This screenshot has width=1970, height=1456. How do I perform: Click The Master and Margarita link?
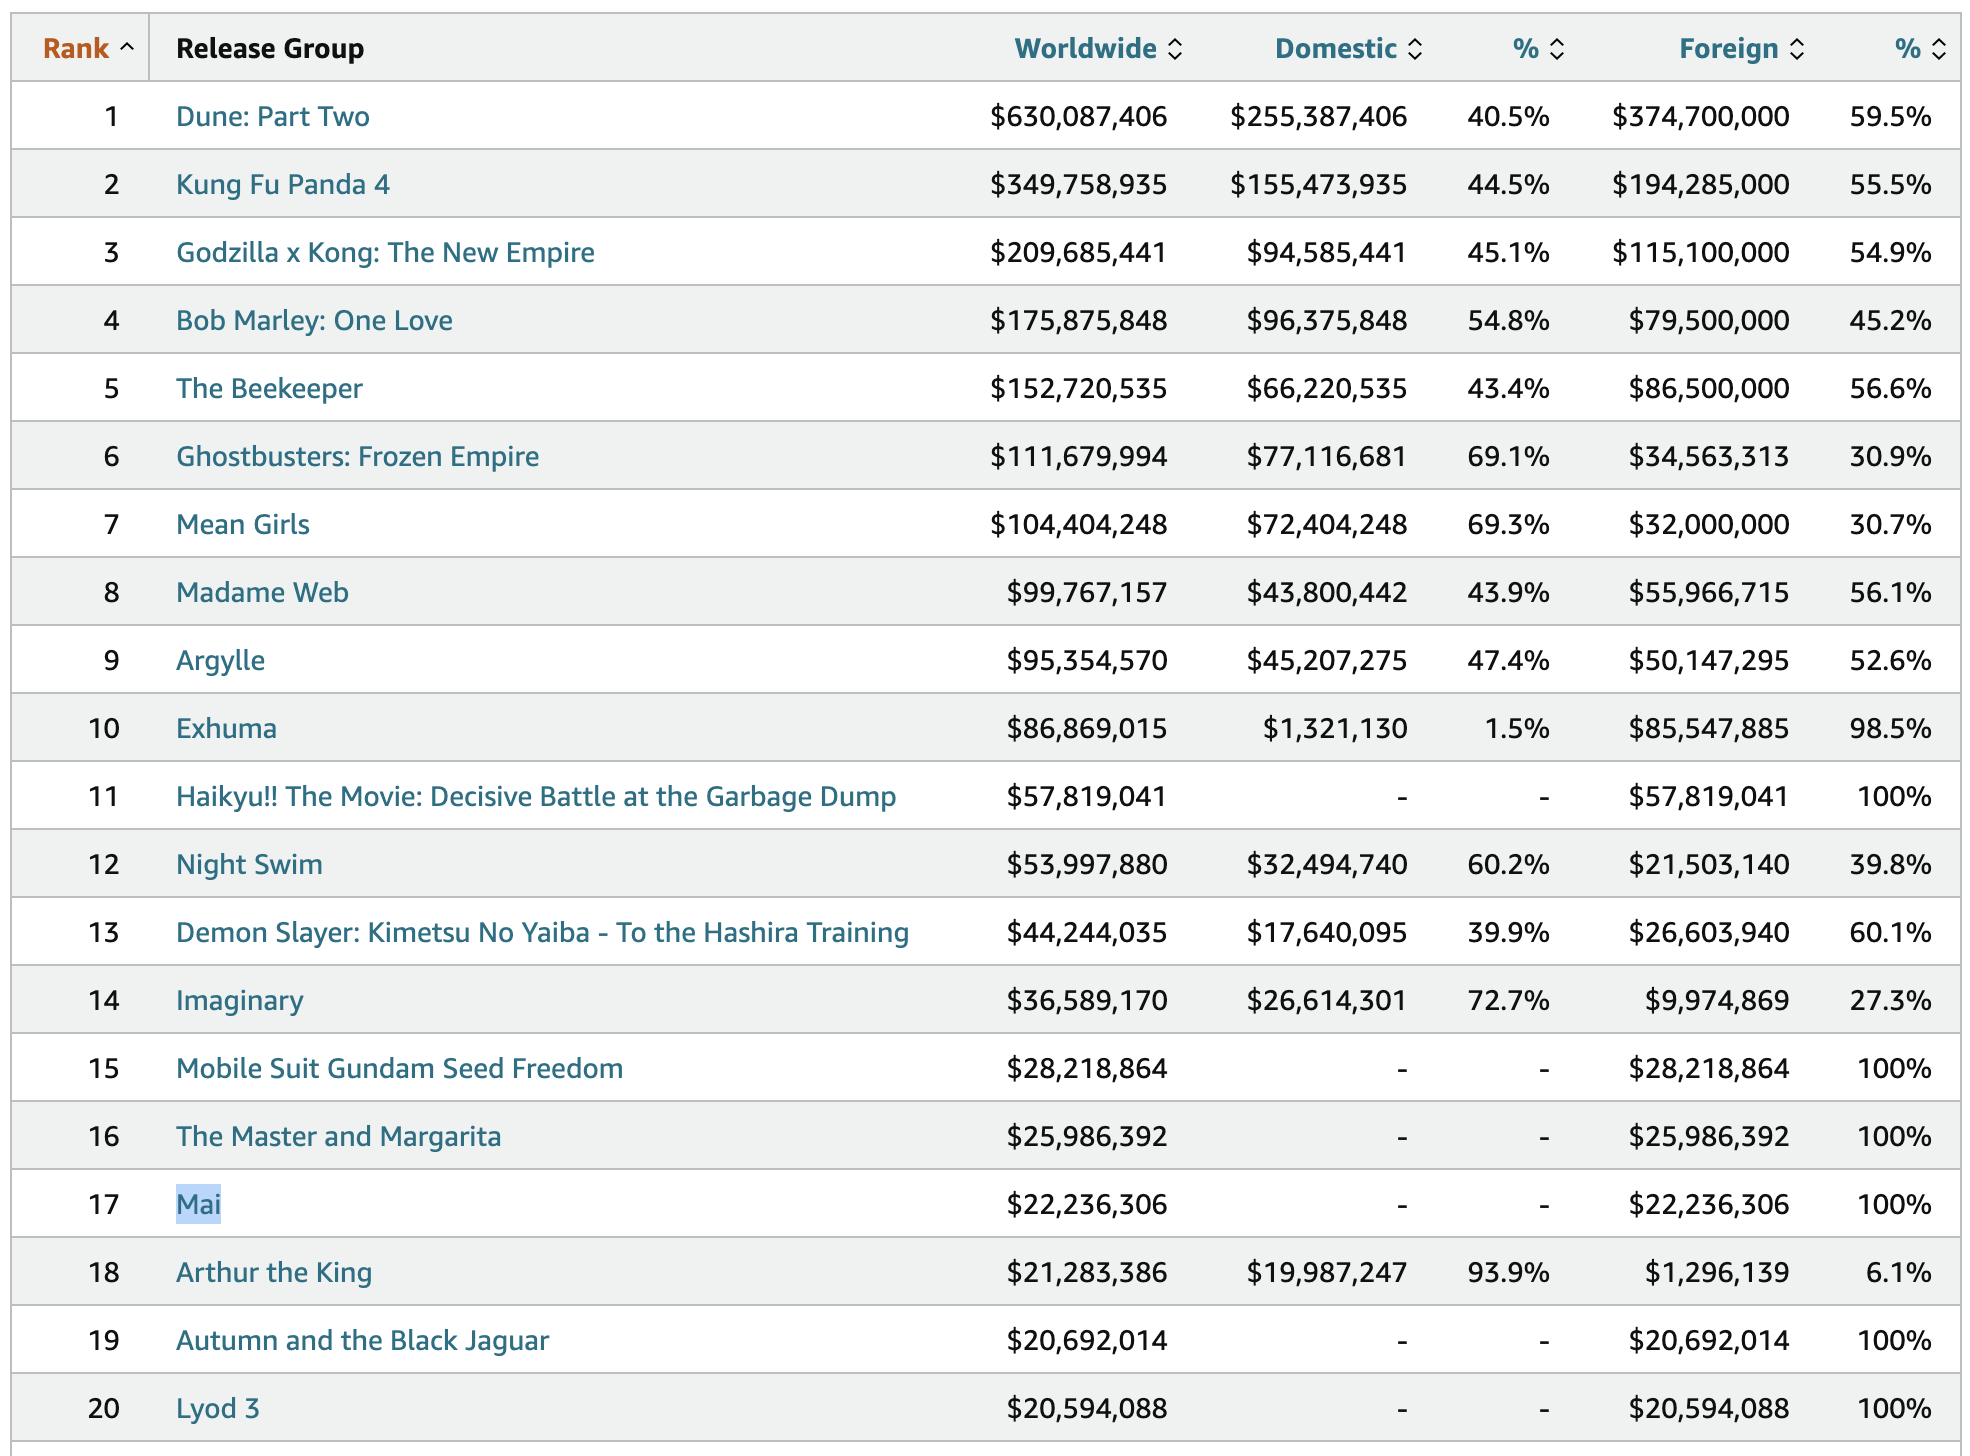338,1136
